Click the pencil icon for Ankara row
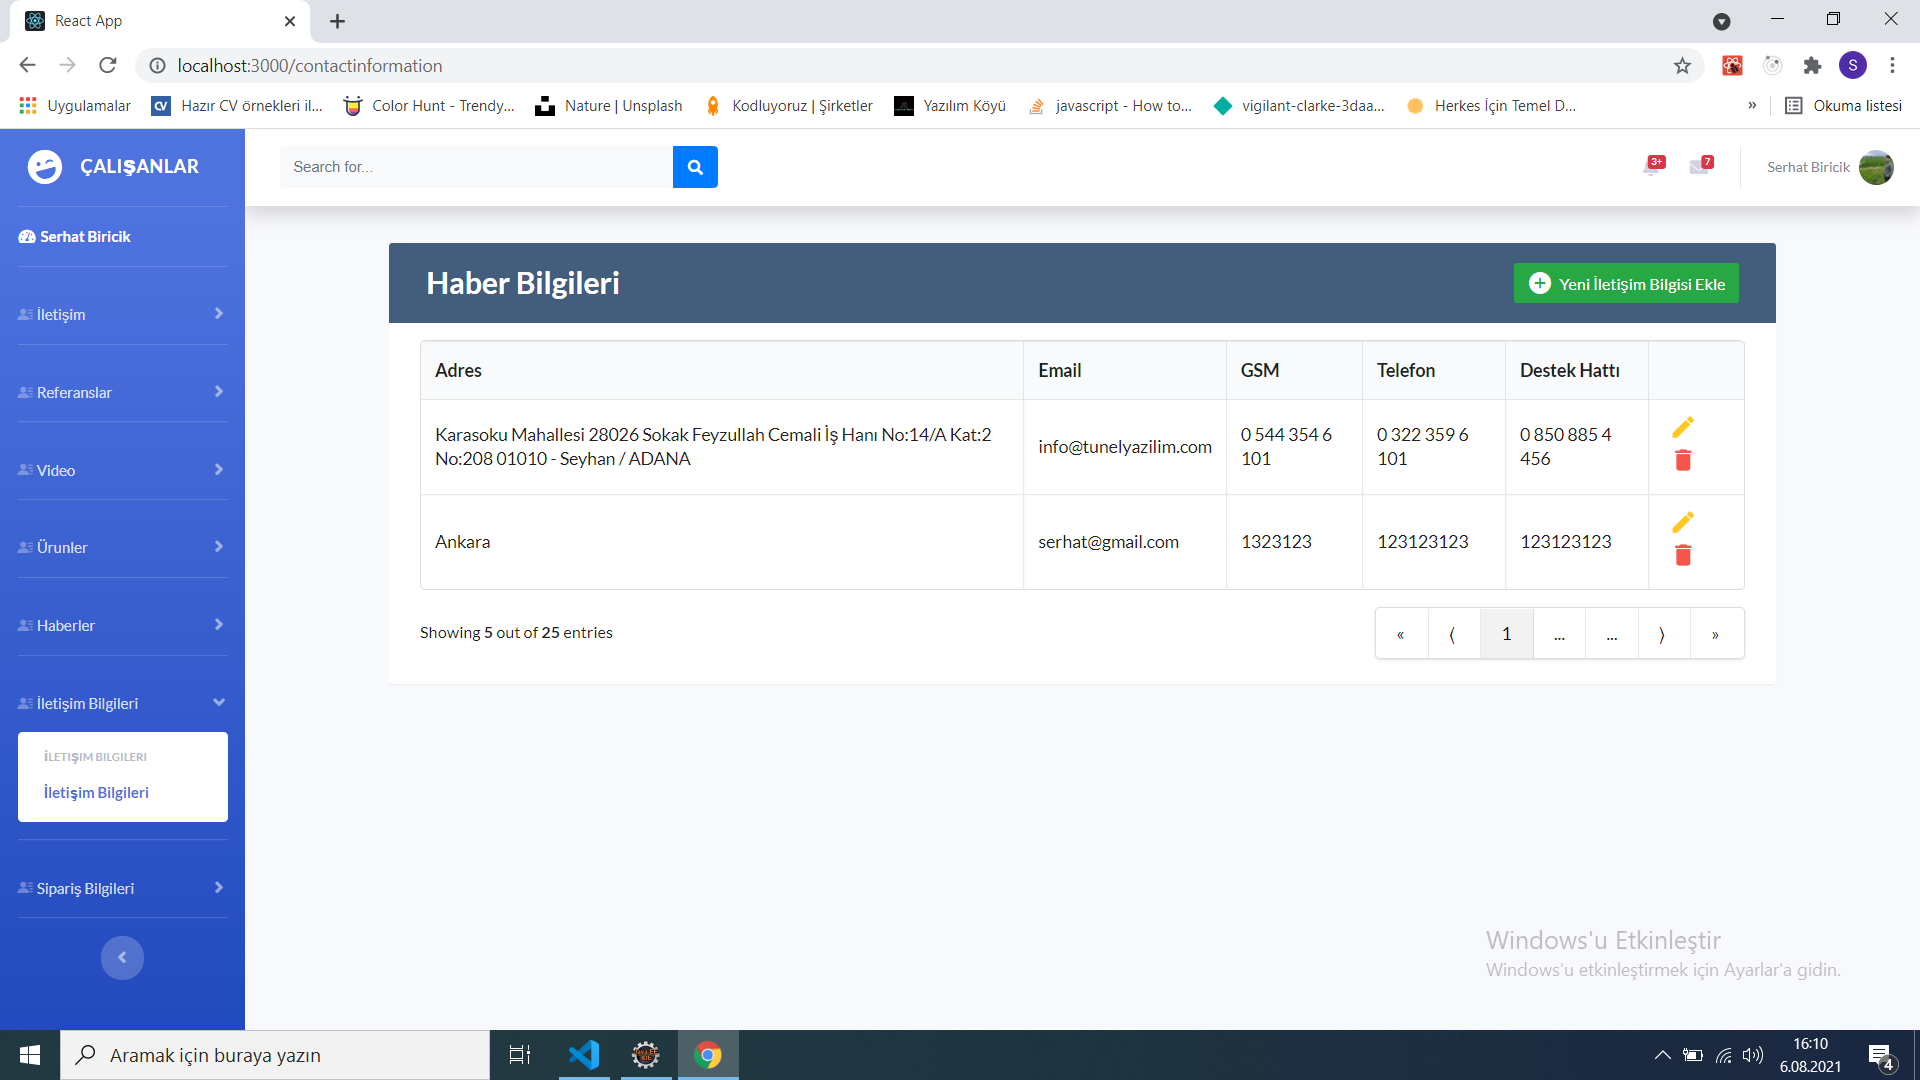 coord(1683,522)
